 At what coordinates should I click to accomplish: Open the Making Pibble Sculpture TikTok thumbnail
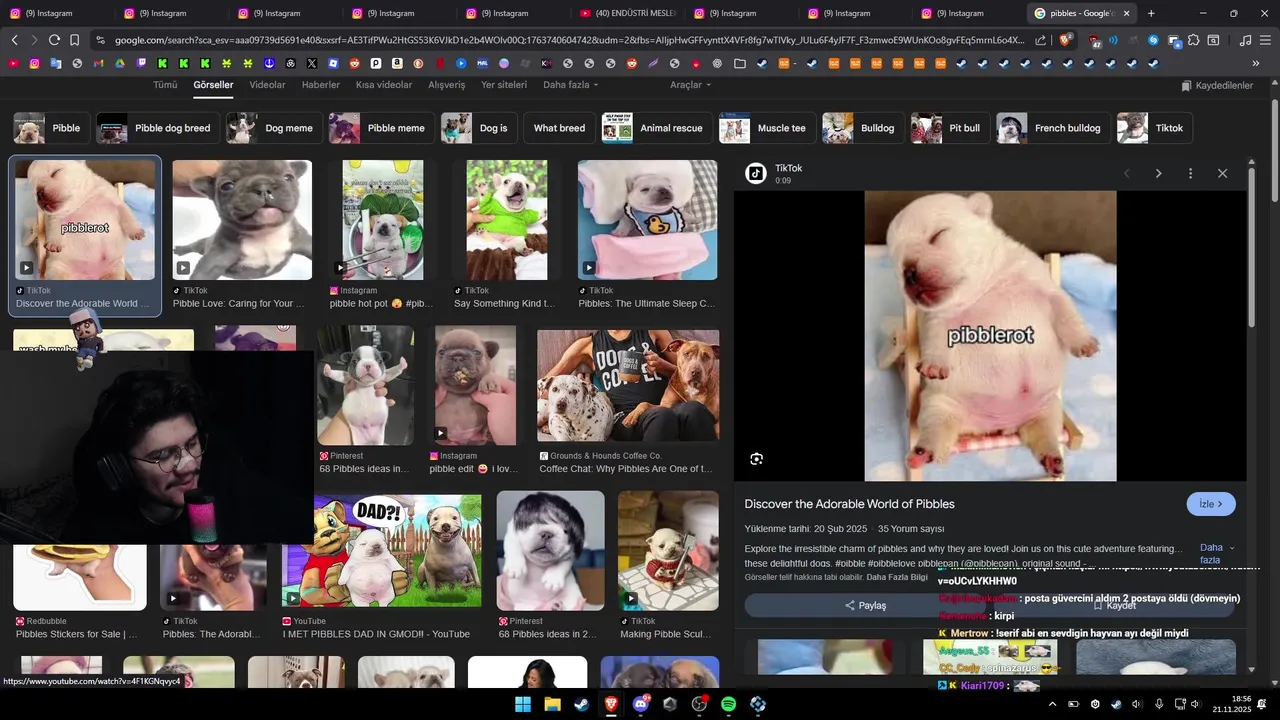point(668,551)
